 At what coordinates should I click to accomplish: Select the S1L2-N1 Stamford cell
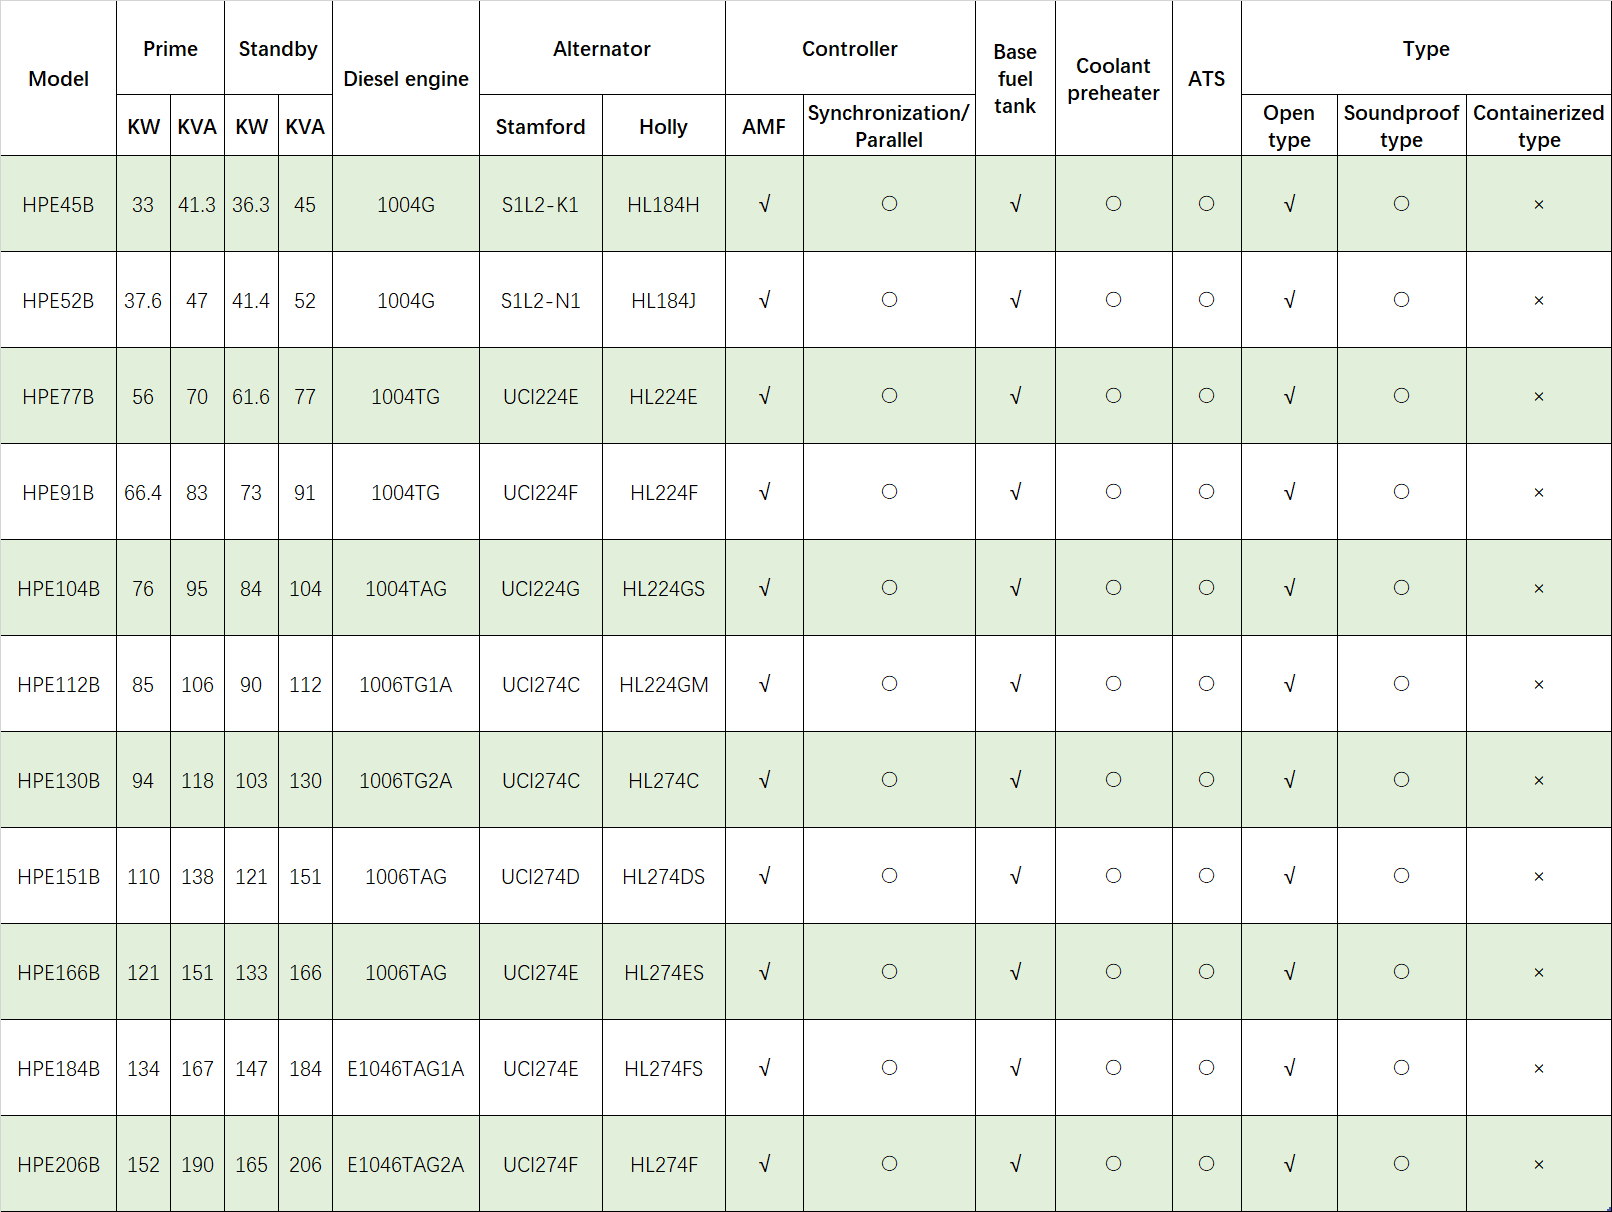click(x=541, y=300)
